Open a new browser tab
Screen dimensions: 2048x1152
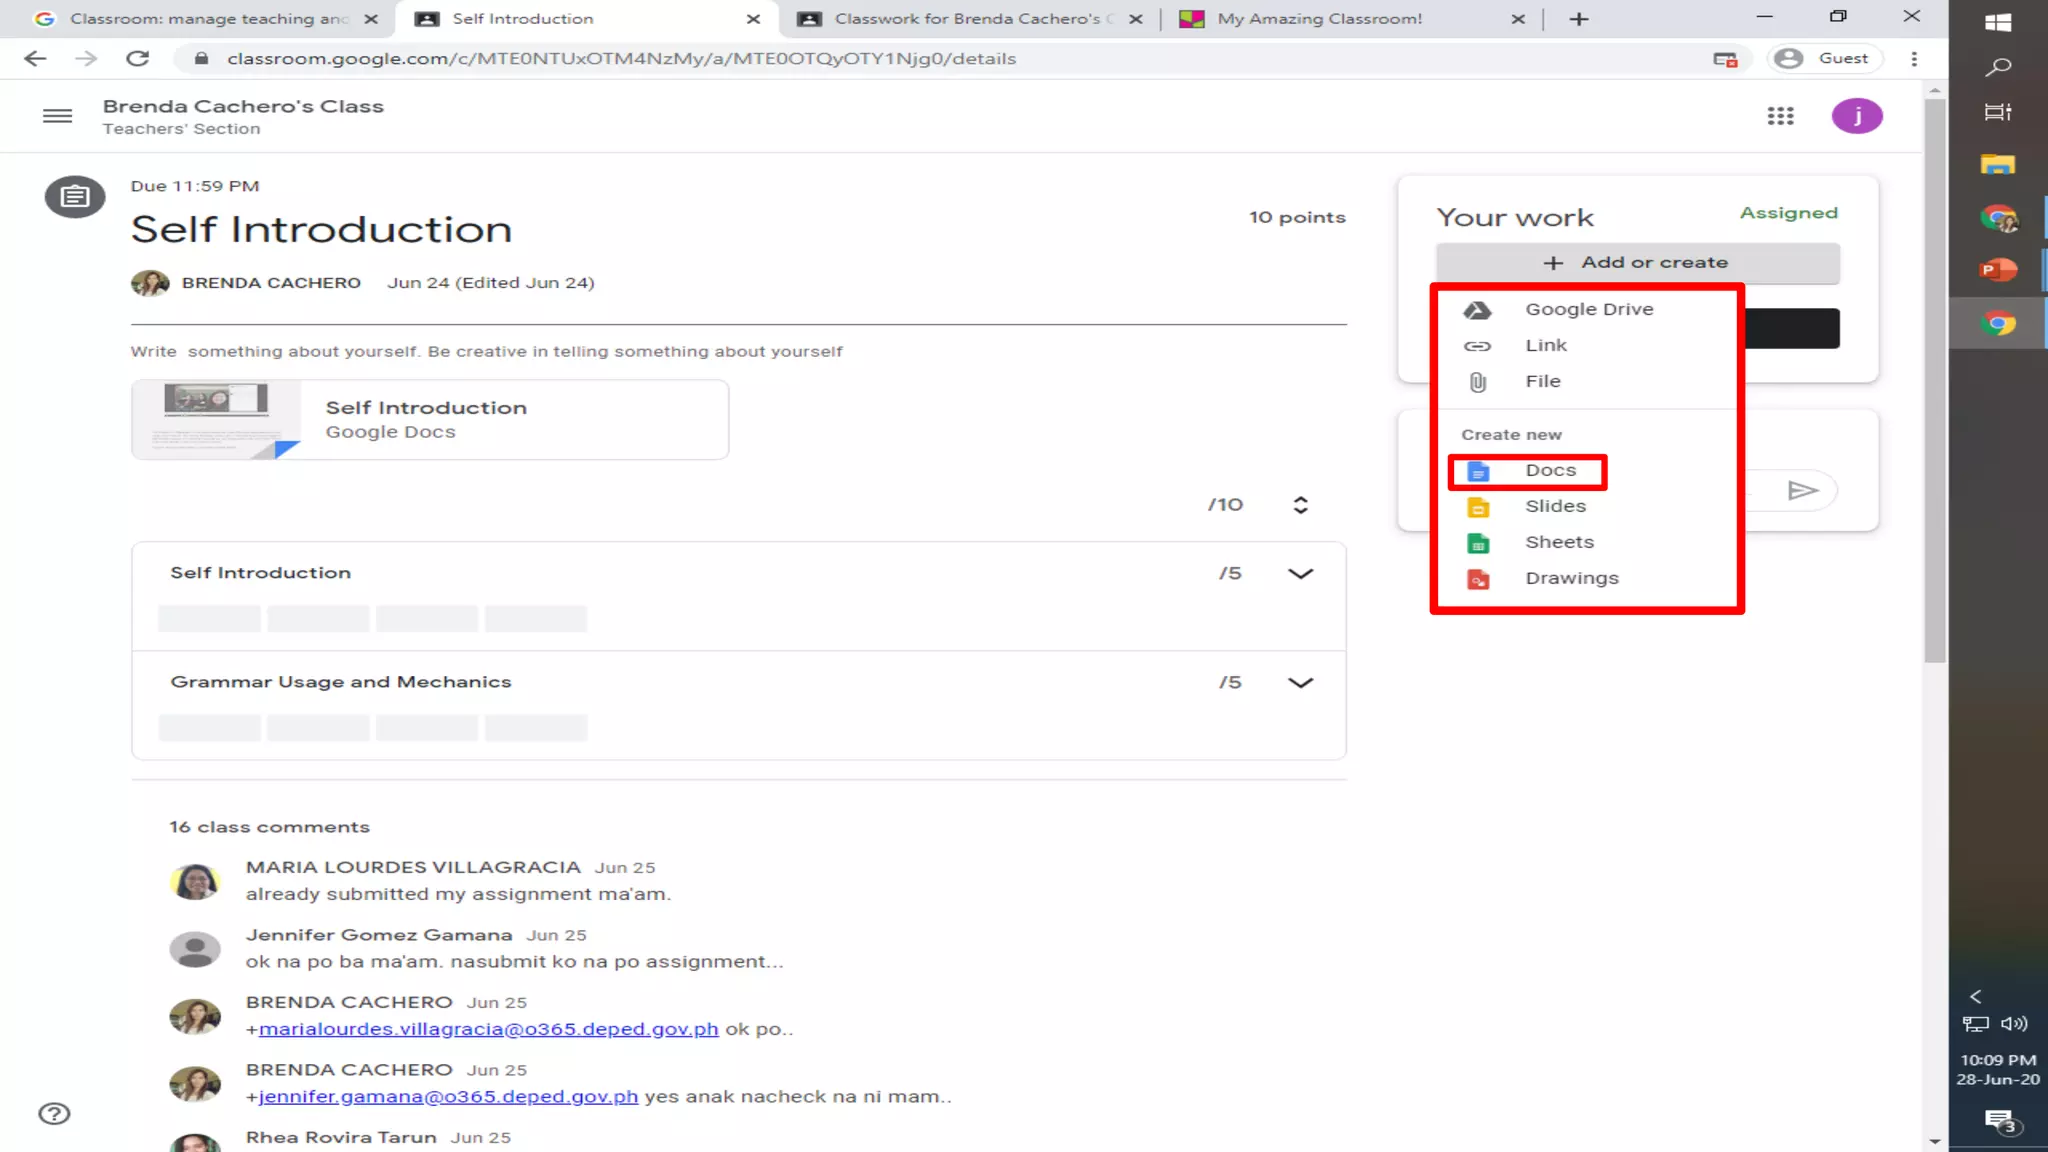(1578, 19)
